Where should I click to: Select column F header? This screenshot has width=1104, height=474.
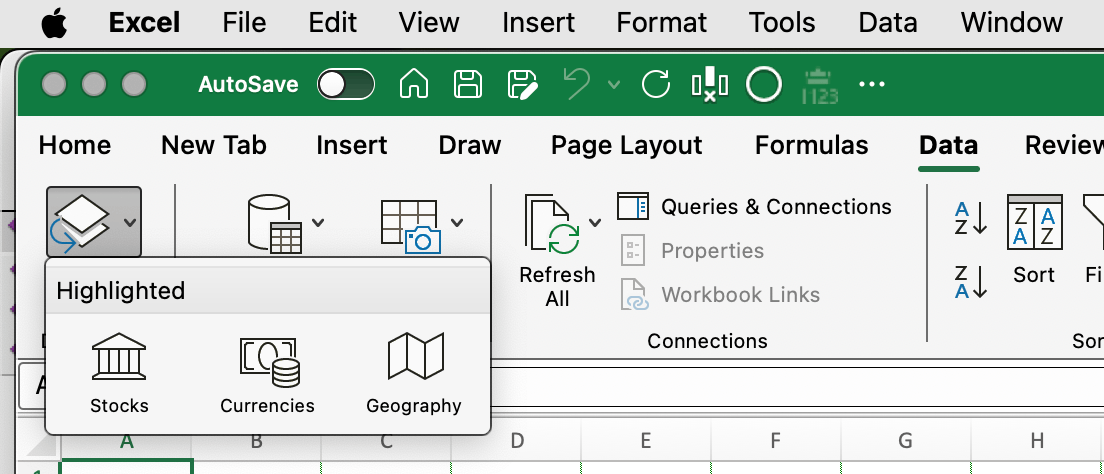click(775, 441)
